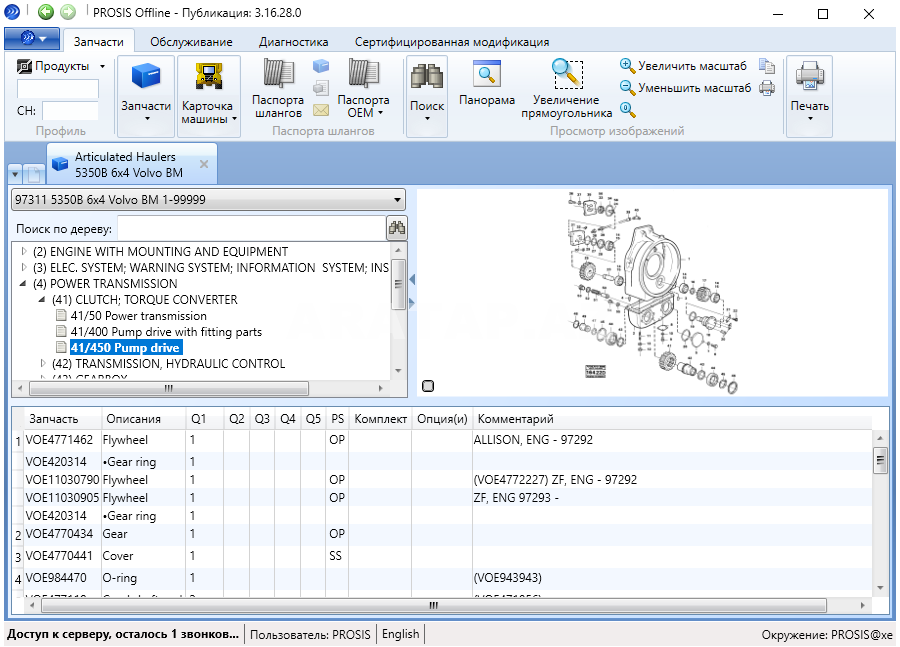
Task: Click the tree vertical scrollbar thumb
Action: (398, 285)
